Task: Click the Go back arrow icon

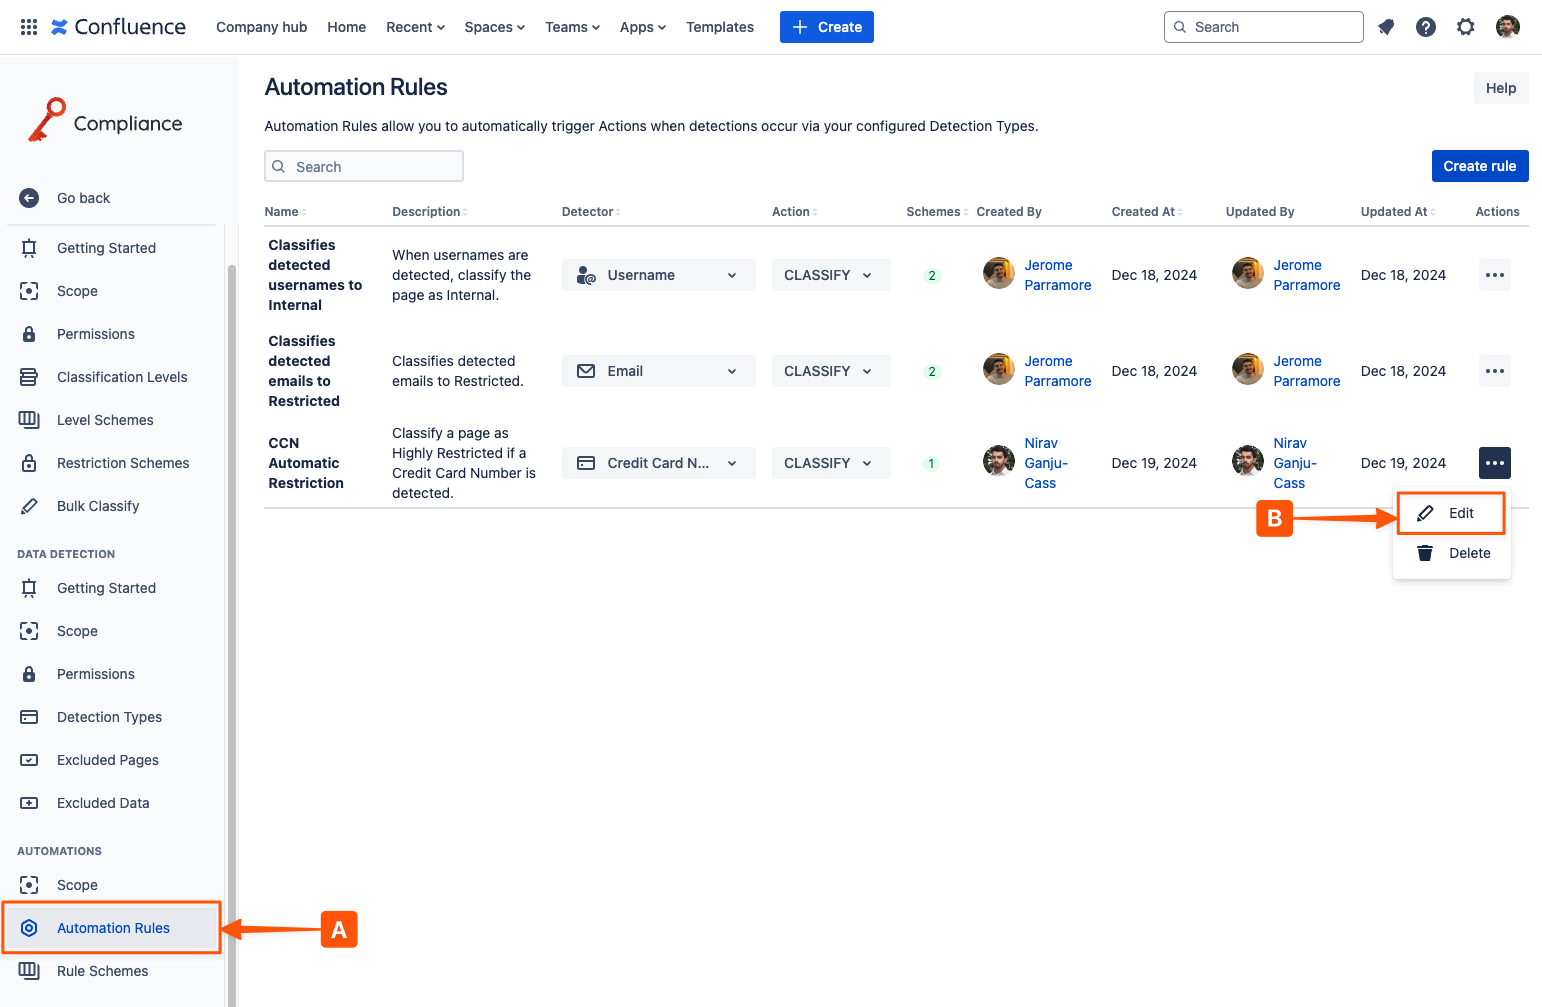Action: [29, 198]
